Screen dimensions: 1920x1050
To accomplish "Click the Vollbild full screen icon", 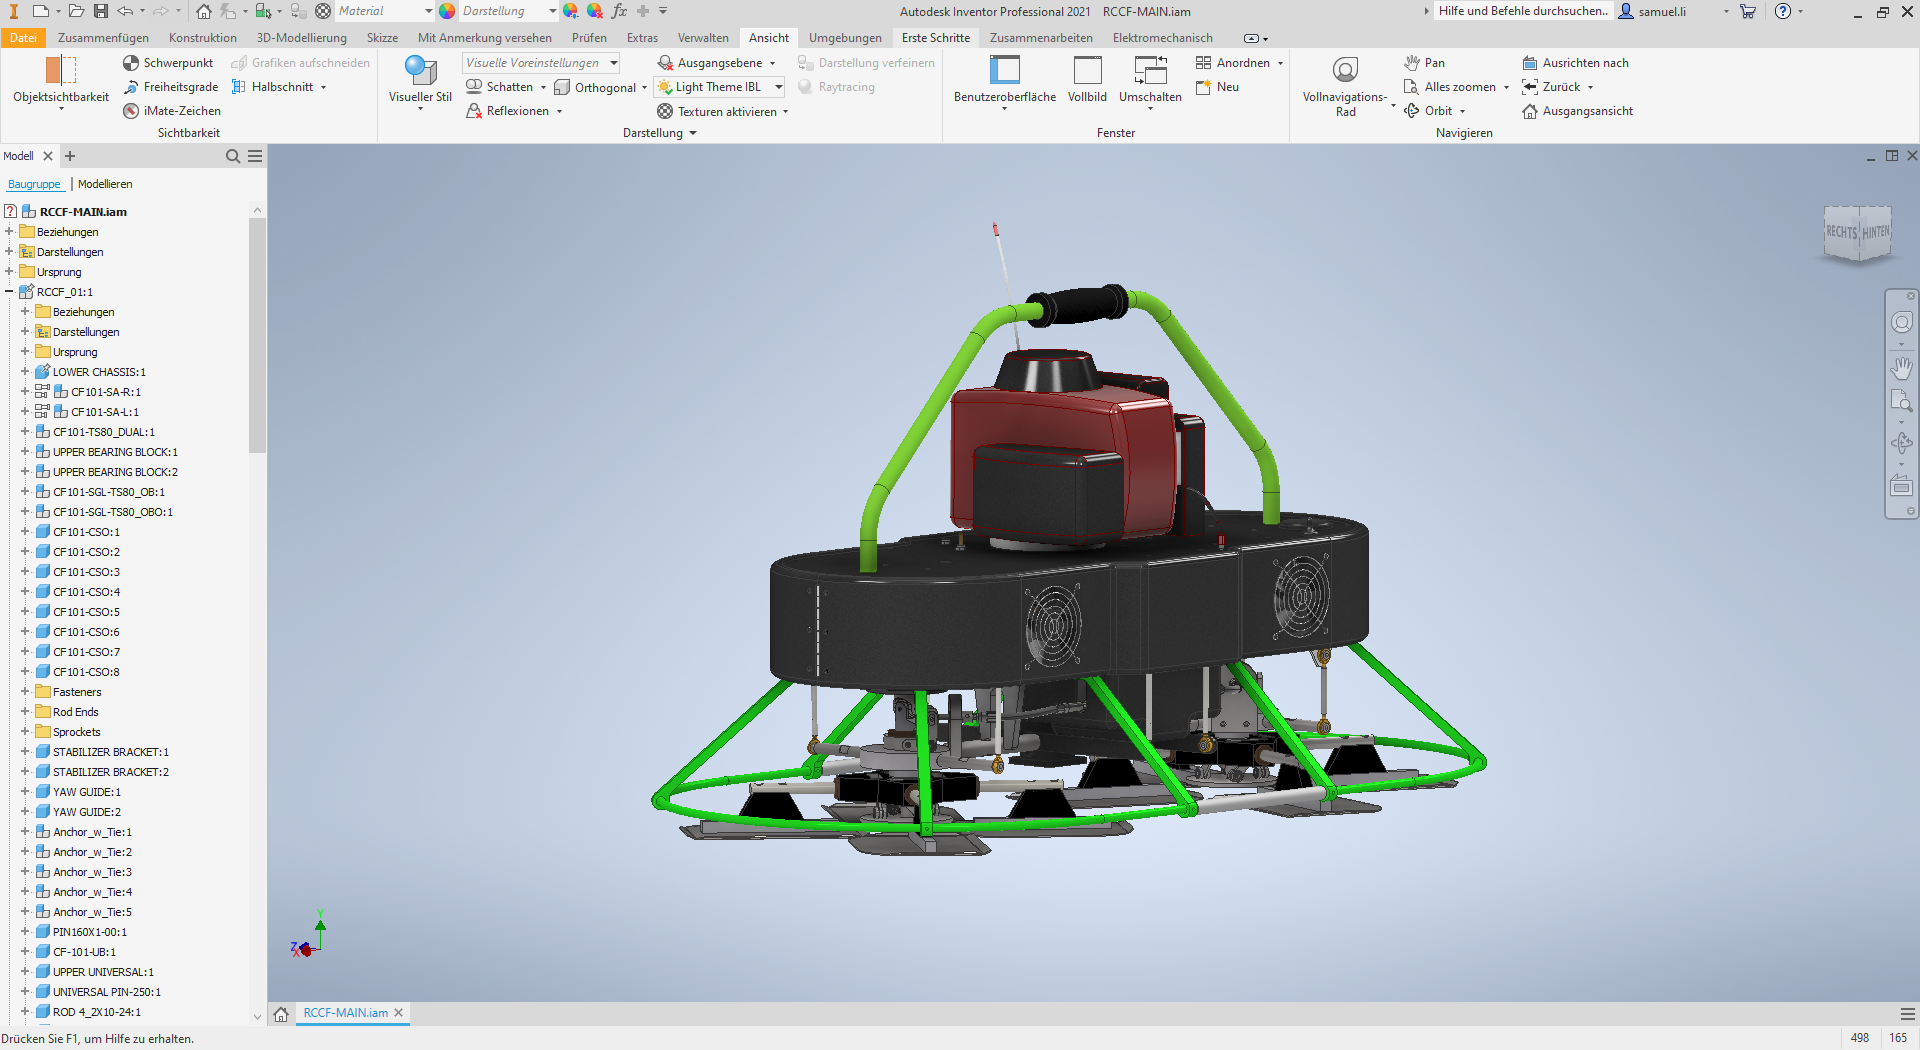I will pos(1087,72).
